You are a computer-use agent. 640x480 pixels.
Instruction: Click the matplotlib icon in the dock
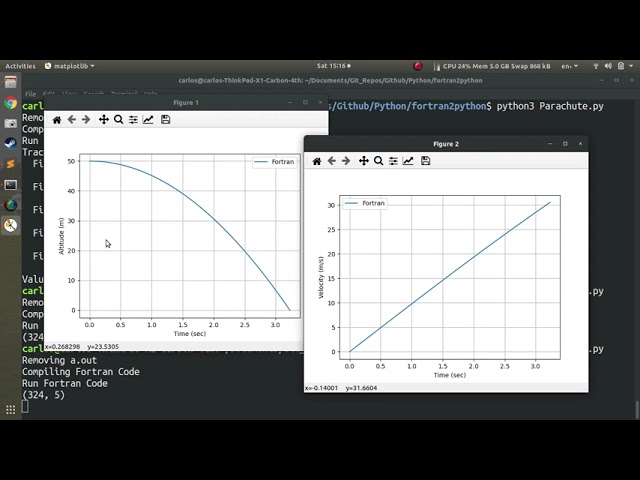point(11,225)
